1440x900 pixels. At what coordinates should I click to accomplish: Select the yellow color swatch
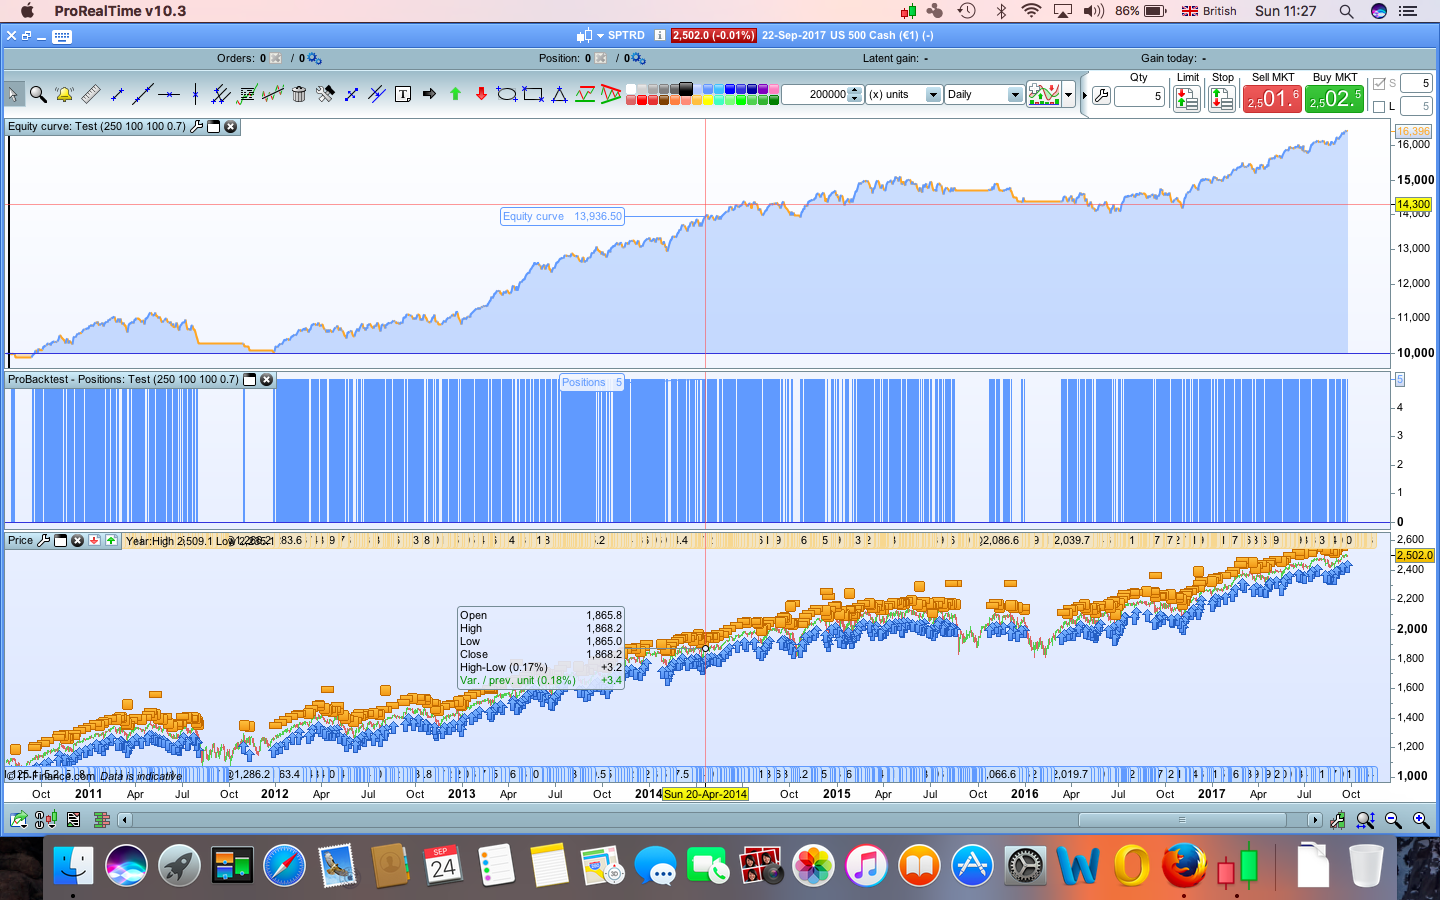click(x=708, y=100)
